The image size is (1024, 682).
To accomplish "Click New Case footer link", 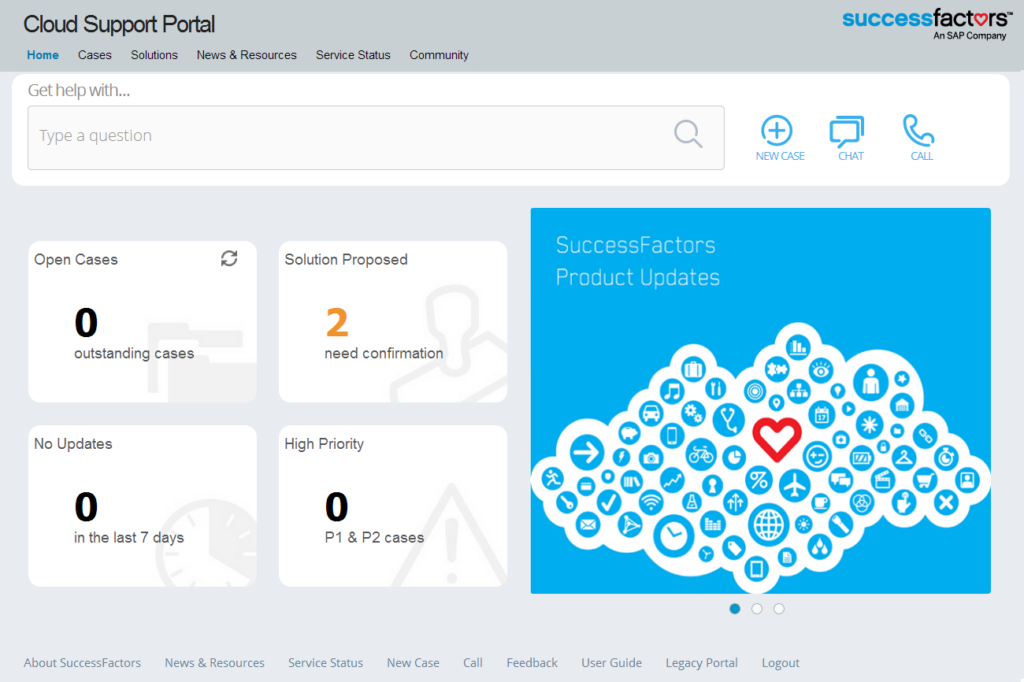I will (x=413, y=662).
